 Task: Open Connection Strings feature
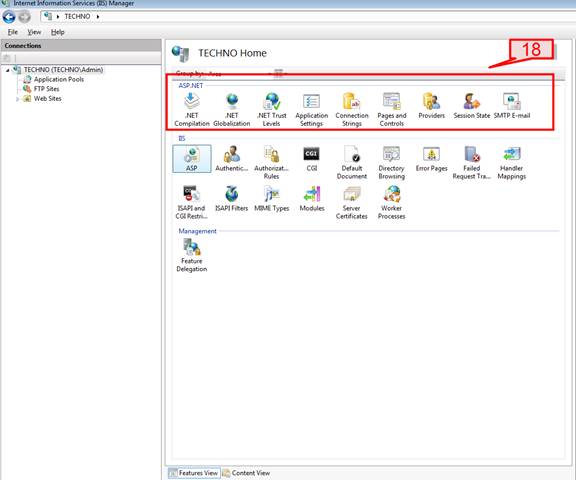tap(352, 109)
